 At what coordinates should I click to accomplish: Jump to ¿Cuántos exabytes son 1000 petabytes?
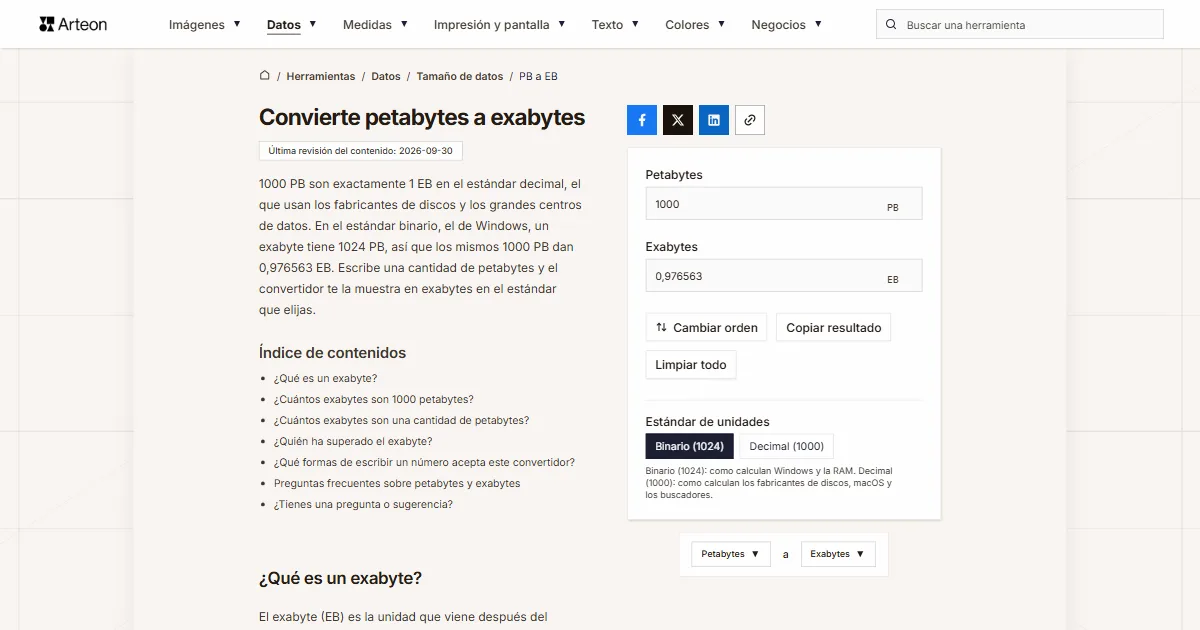pos(374,399)
